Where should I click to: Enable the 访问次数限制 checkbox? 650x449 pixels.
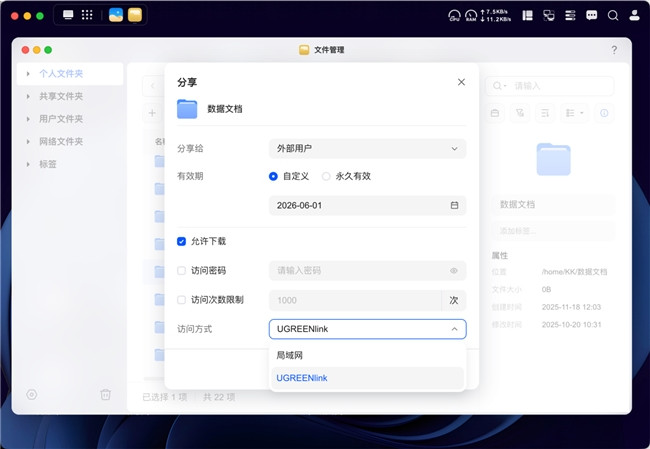point(182,300)
